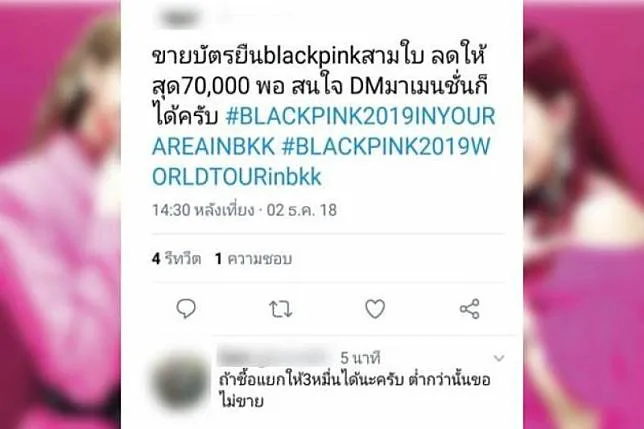View the 4 รีทวีต retweets list
The image size is (644, 429).
176,259
